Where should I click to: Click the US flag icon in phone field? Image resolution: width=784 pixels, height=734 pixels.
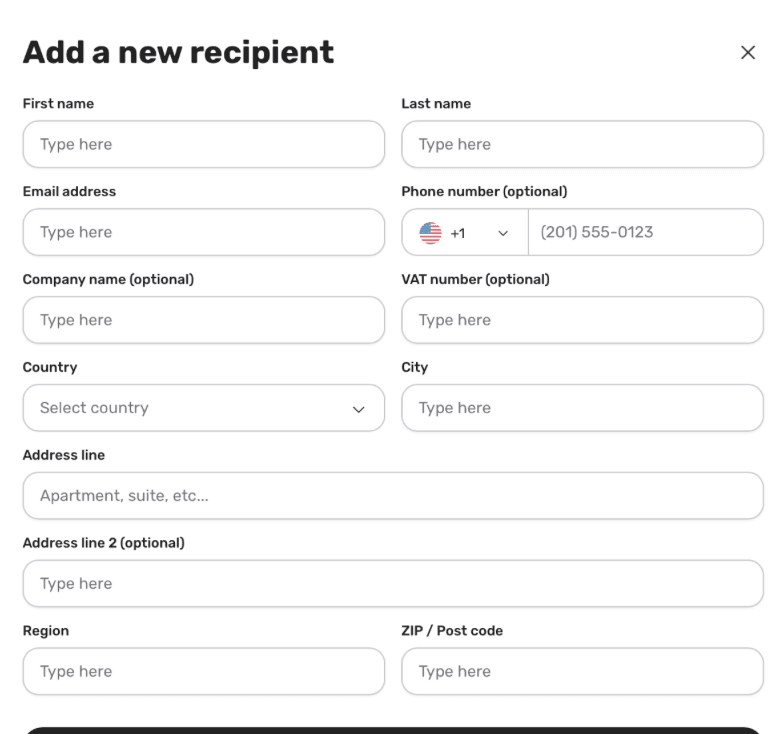point(430,233)
